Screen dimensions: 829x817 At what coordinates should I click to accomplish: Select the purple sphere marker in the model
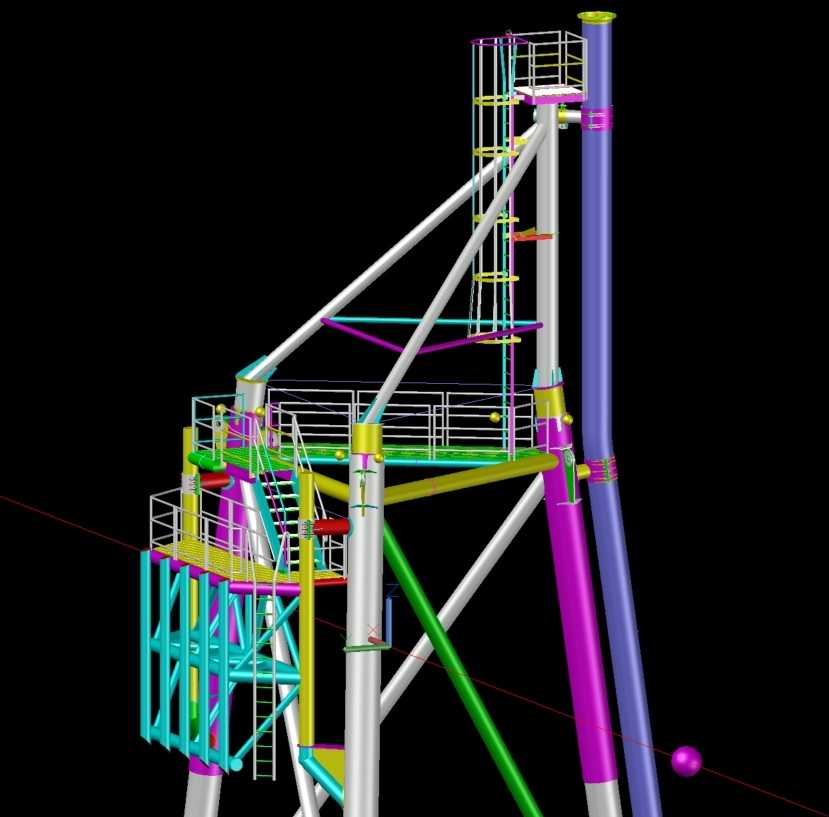tap(686, 761)
